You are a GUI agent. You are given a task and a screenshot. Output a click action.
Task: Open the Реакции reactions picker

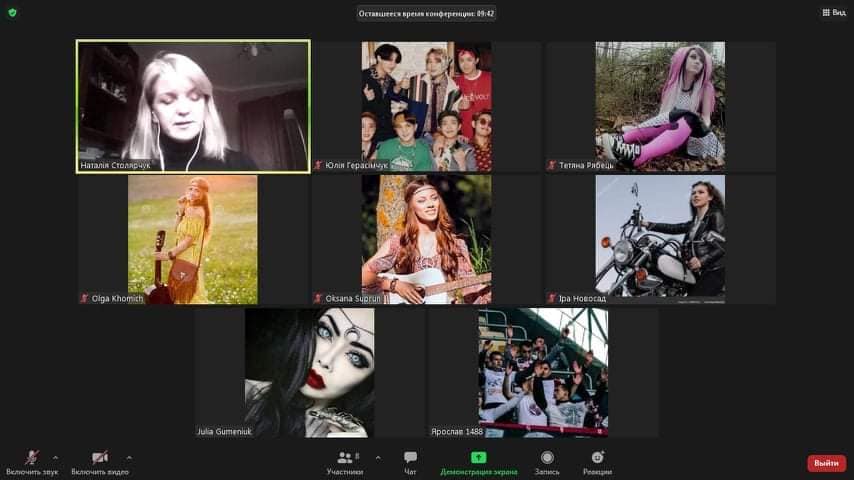[597, 461]
